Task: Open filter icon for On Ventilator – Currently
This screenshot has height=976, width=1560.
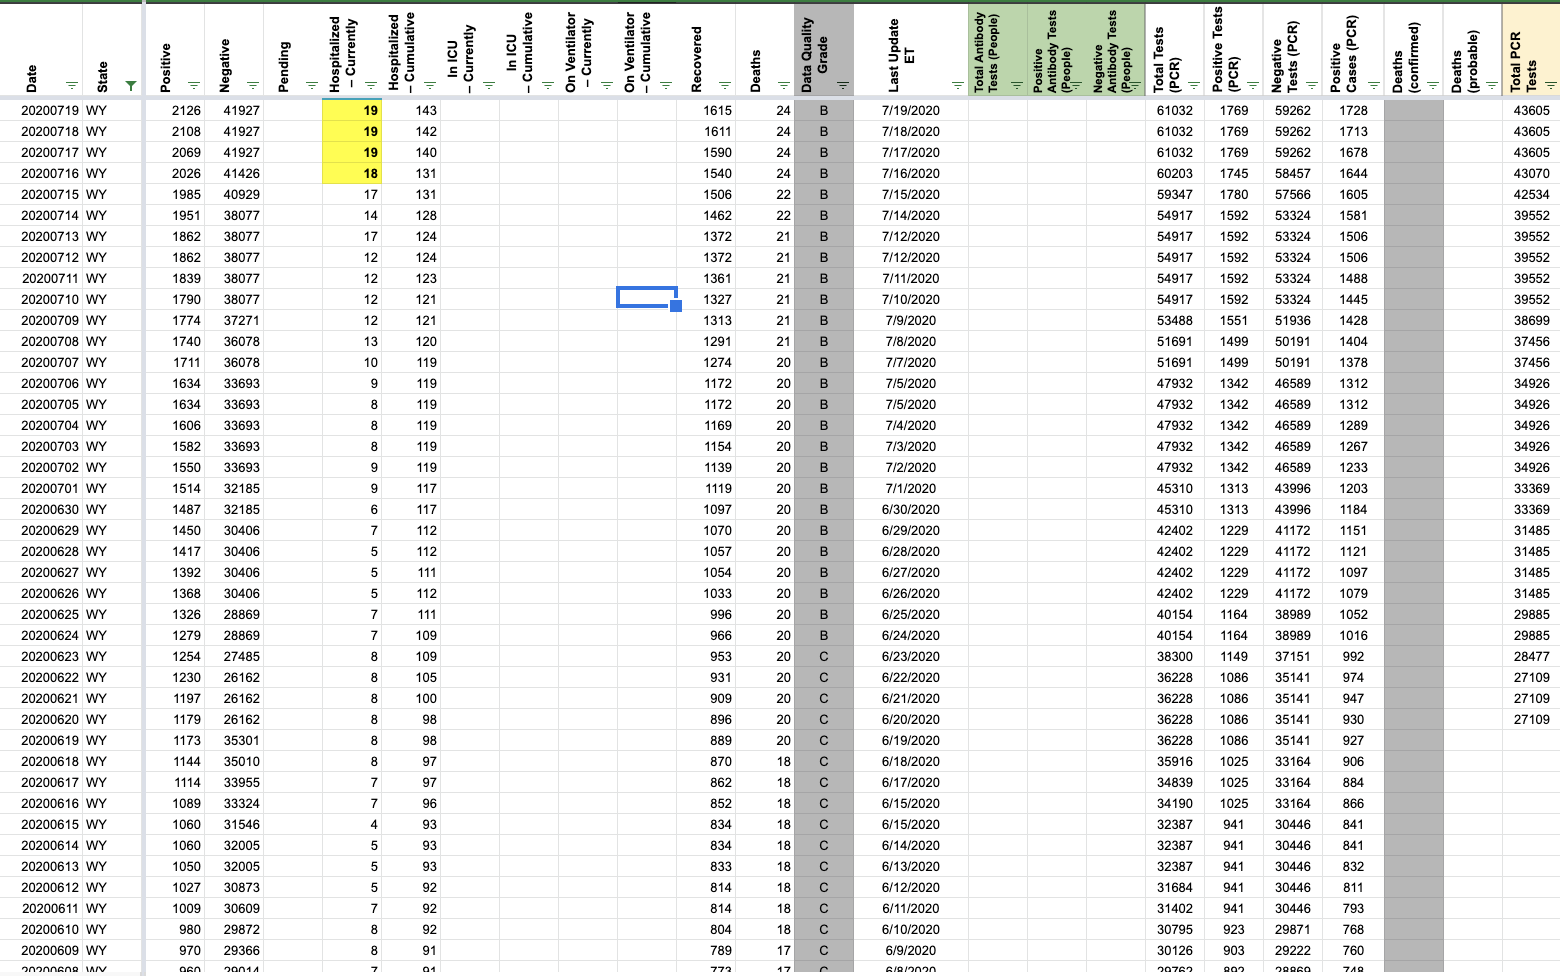Action: [x=606, y=86]
